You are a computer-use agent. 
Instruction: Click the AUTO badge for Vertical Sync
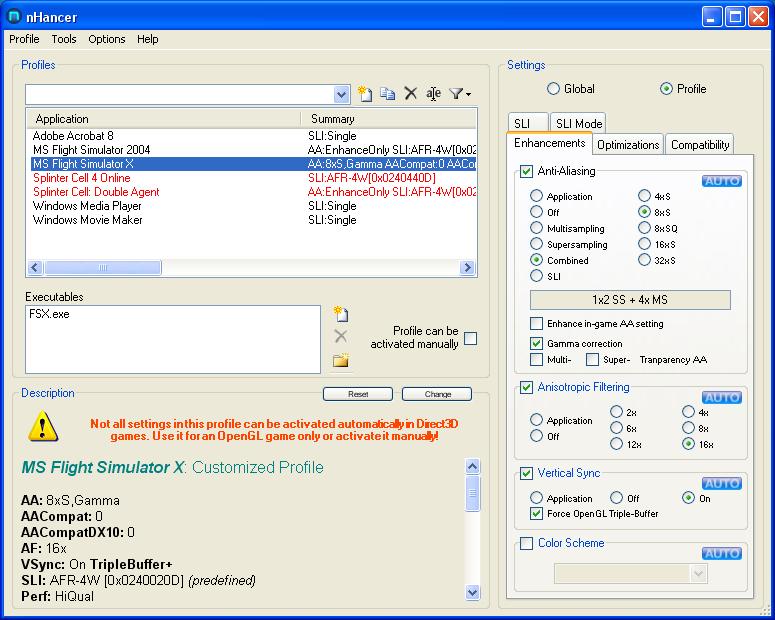click(x=721, y=483)
